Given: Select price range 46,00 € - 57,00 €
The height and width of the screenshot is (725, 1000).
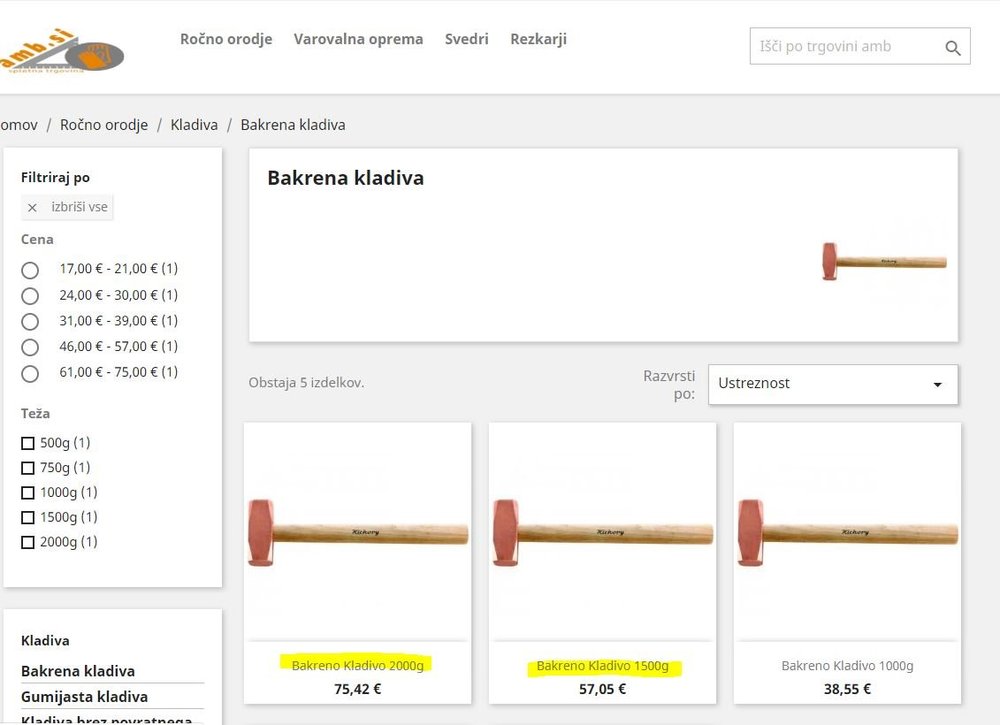Looking at the screenshot, I should click(30, 348).
